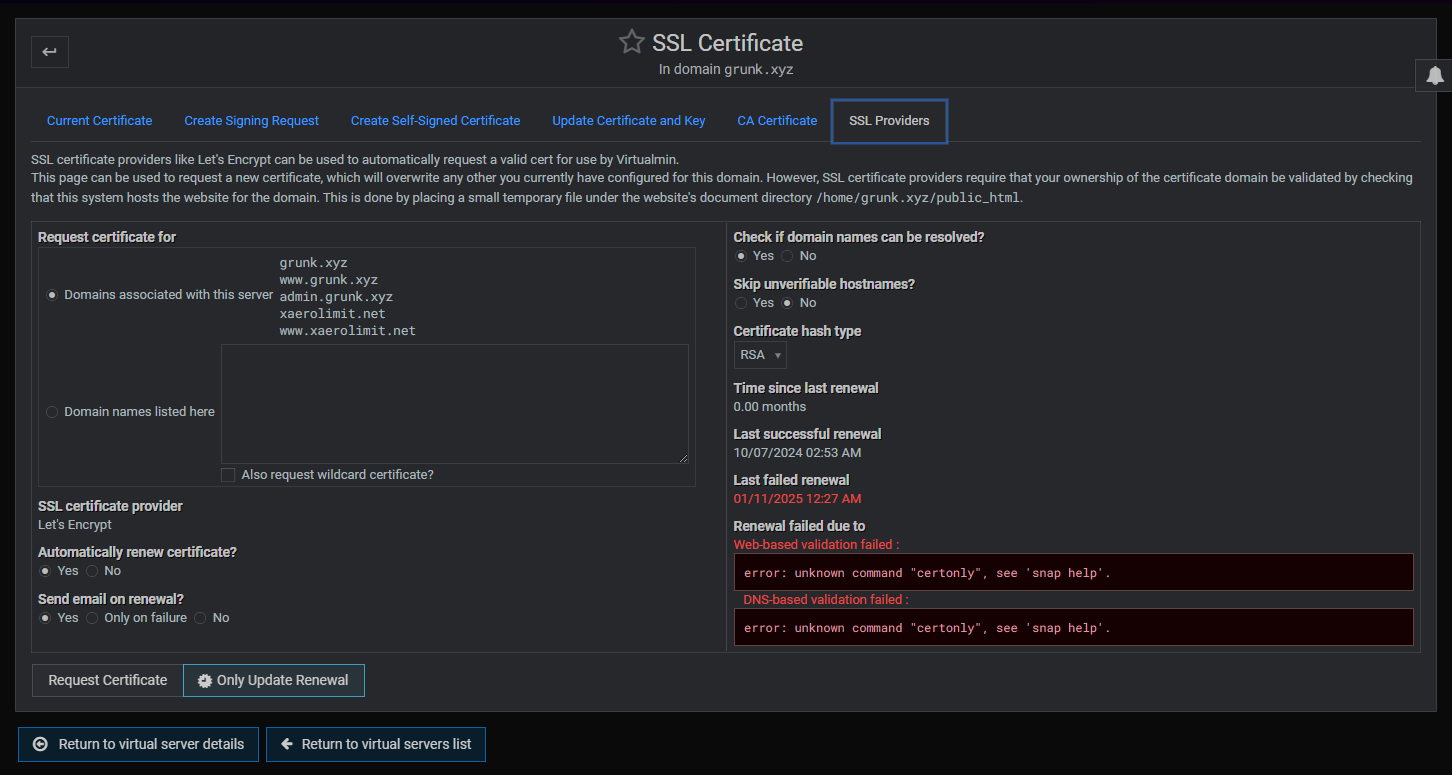Click the www.xaerolimit.net domain entry

348,330
